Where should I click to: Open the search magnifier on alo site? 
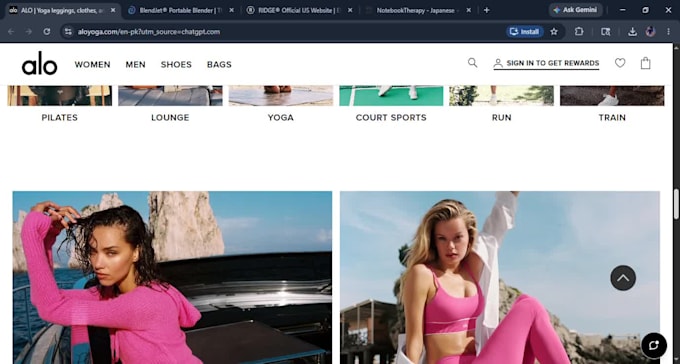tap(472, 63)
